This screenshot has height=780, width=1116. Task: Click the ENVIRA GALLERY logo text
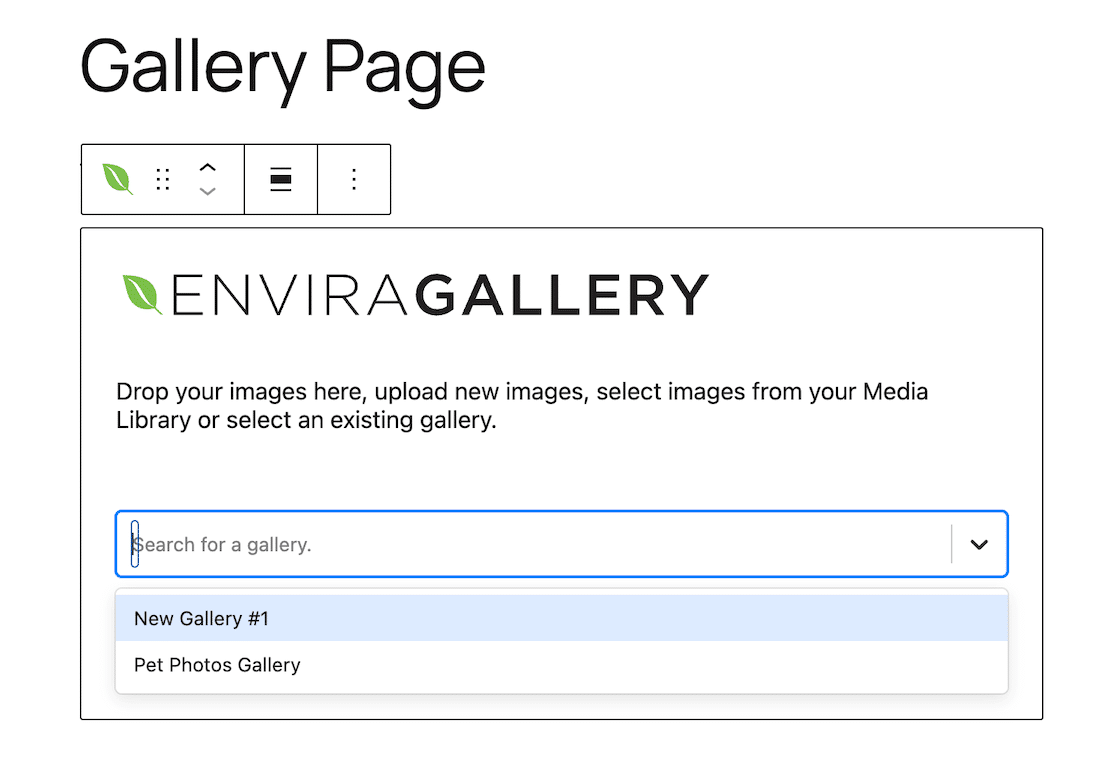point(440,293)
